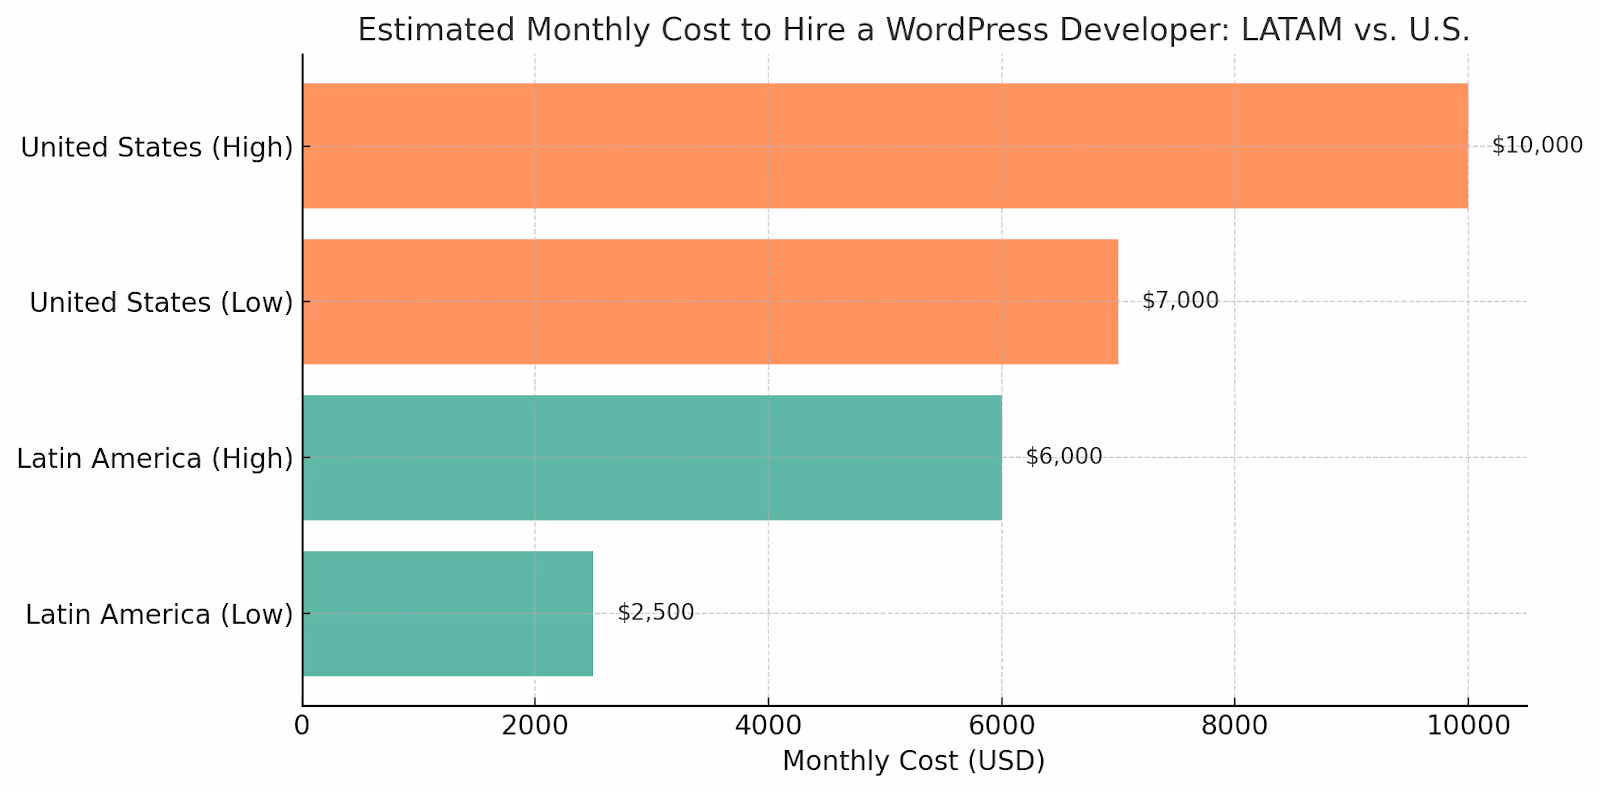Select the United States (High) axis label
1600x792 pixels.
(x=157, y=147)
